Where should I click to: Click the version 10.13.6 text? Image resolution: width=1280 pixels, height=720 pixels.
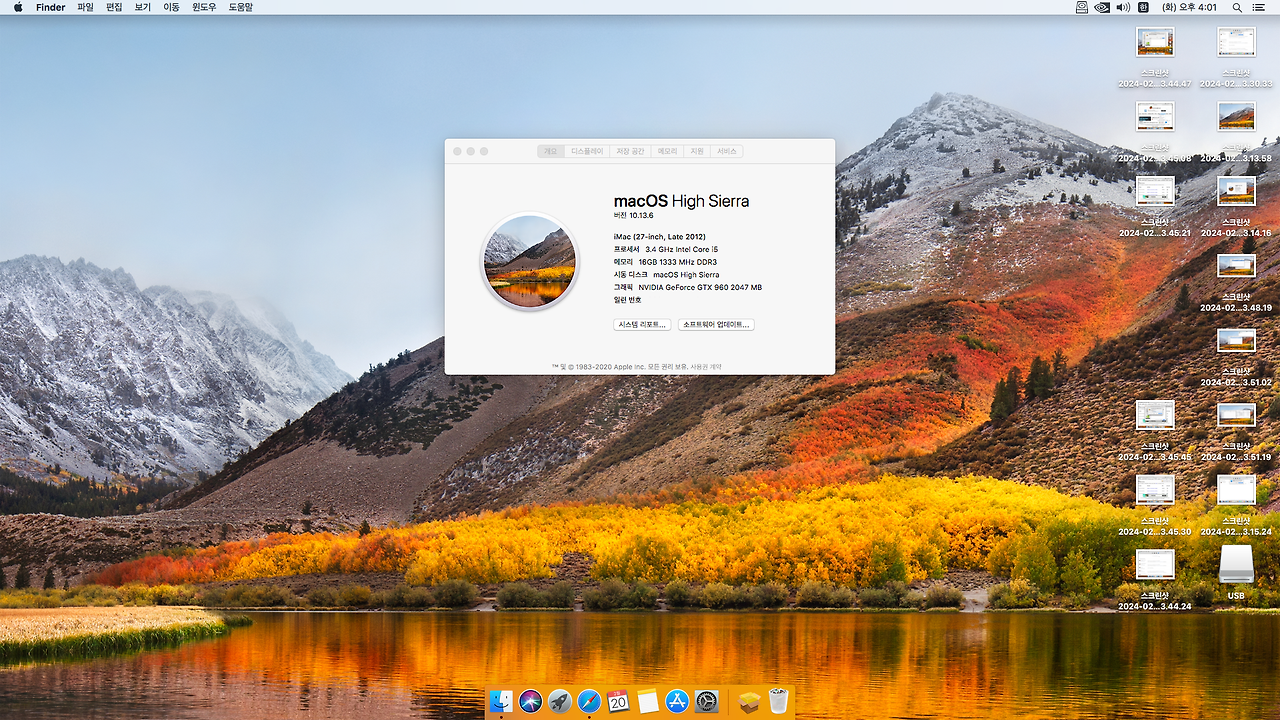(x=633, y=216)
